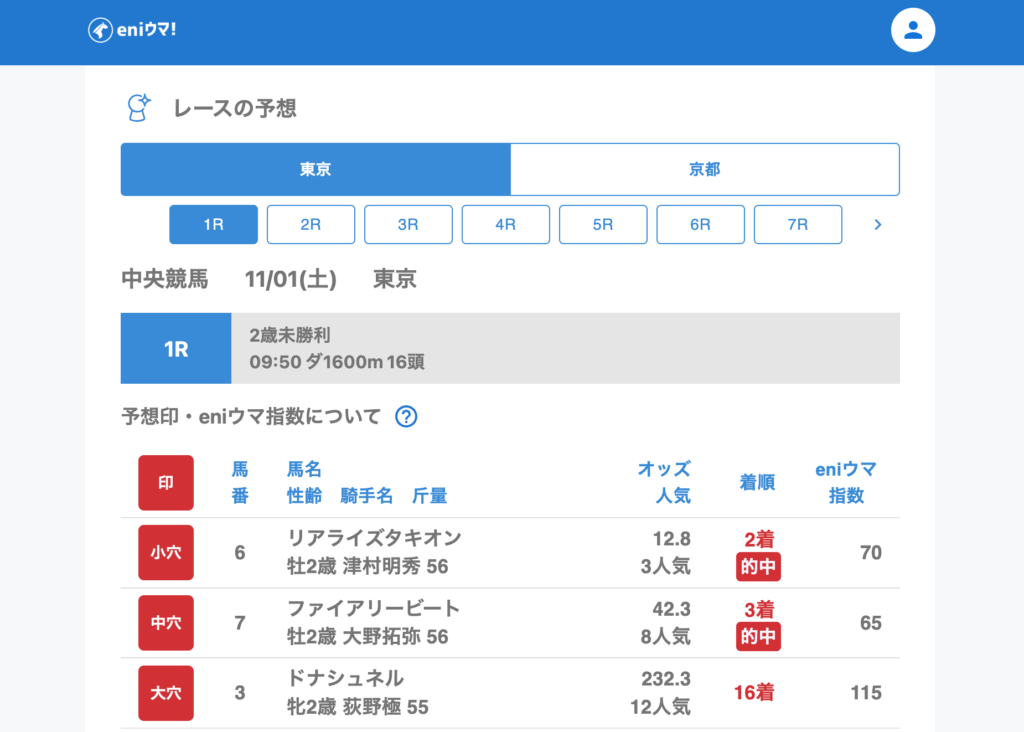Click the 小穴 badge for horse 6
Screen dimensions: 1024x732
click(166, 553)
